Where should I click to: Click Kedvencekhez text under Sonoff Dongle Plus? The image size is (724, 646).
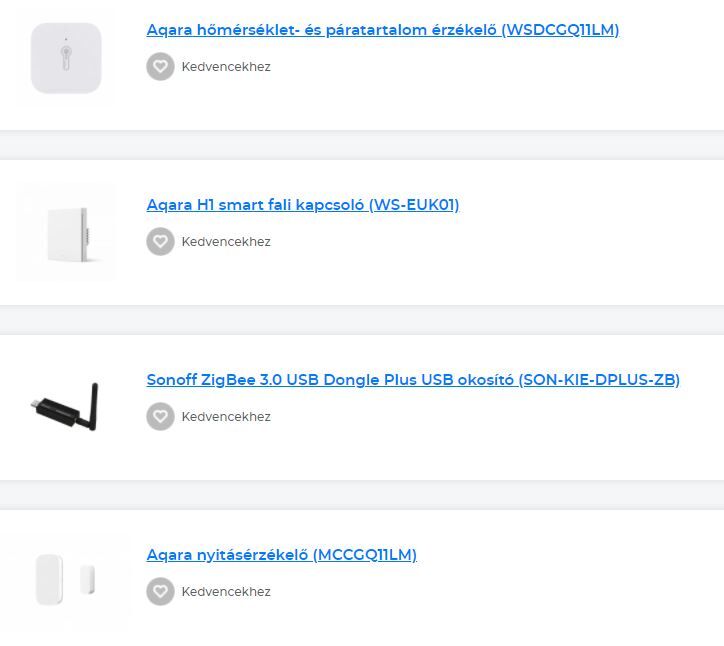[226, 417]
